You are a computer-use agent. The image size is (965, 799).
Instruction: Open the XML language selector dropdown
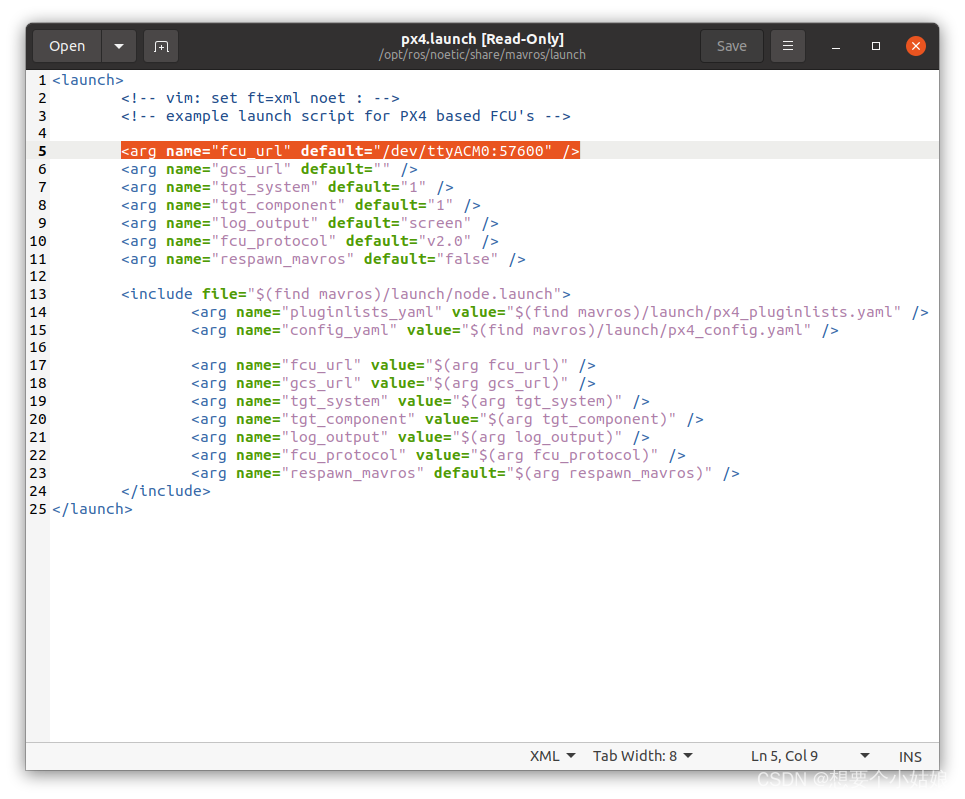point(552,756)
